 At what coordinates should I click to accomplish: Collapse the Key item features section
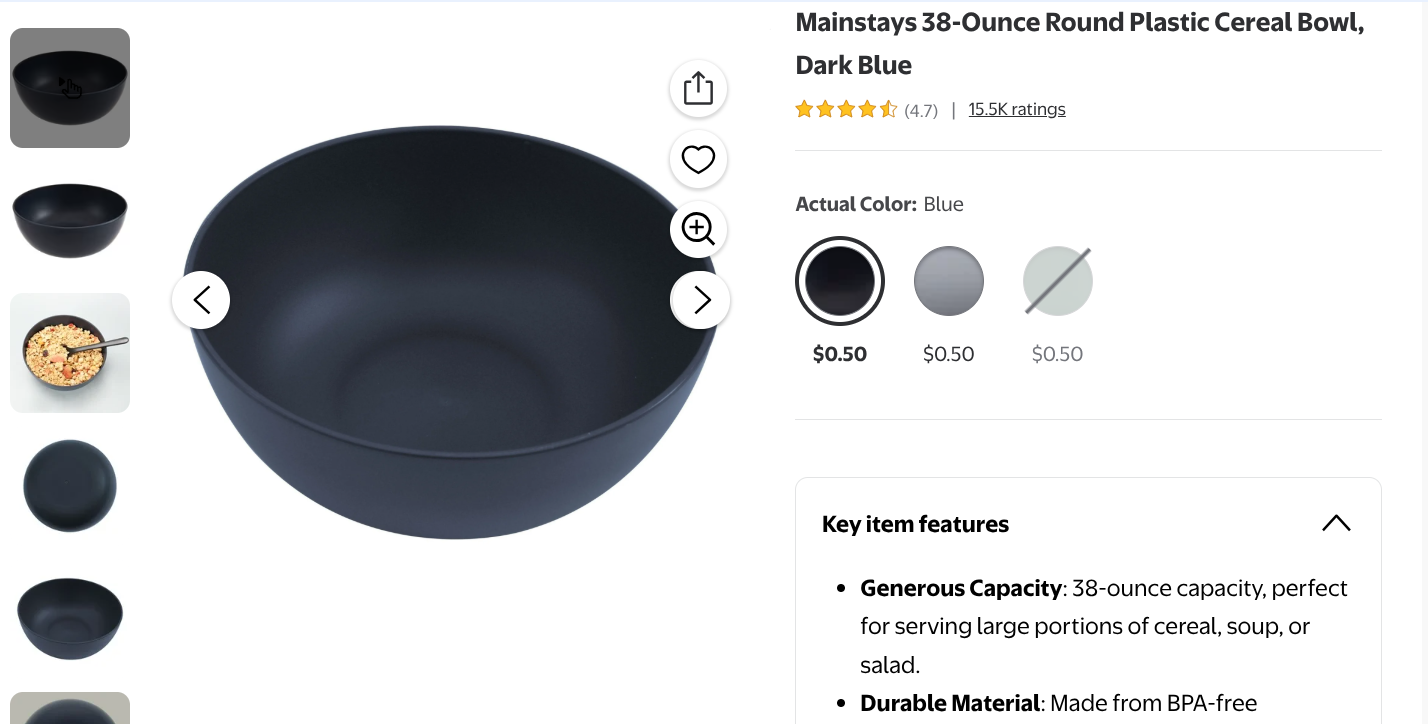[1336, 523]
